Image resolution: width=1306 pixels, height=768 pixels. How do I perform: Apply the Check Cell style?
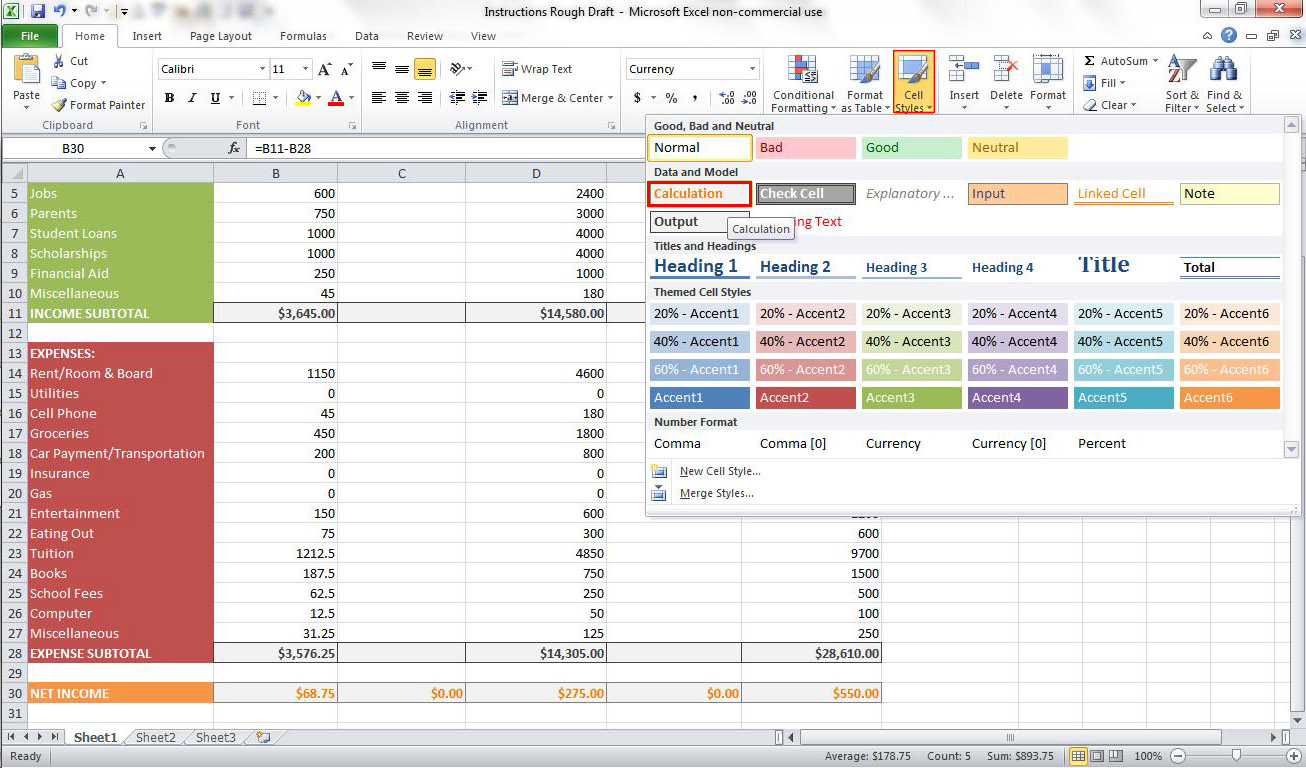[806, 194]
